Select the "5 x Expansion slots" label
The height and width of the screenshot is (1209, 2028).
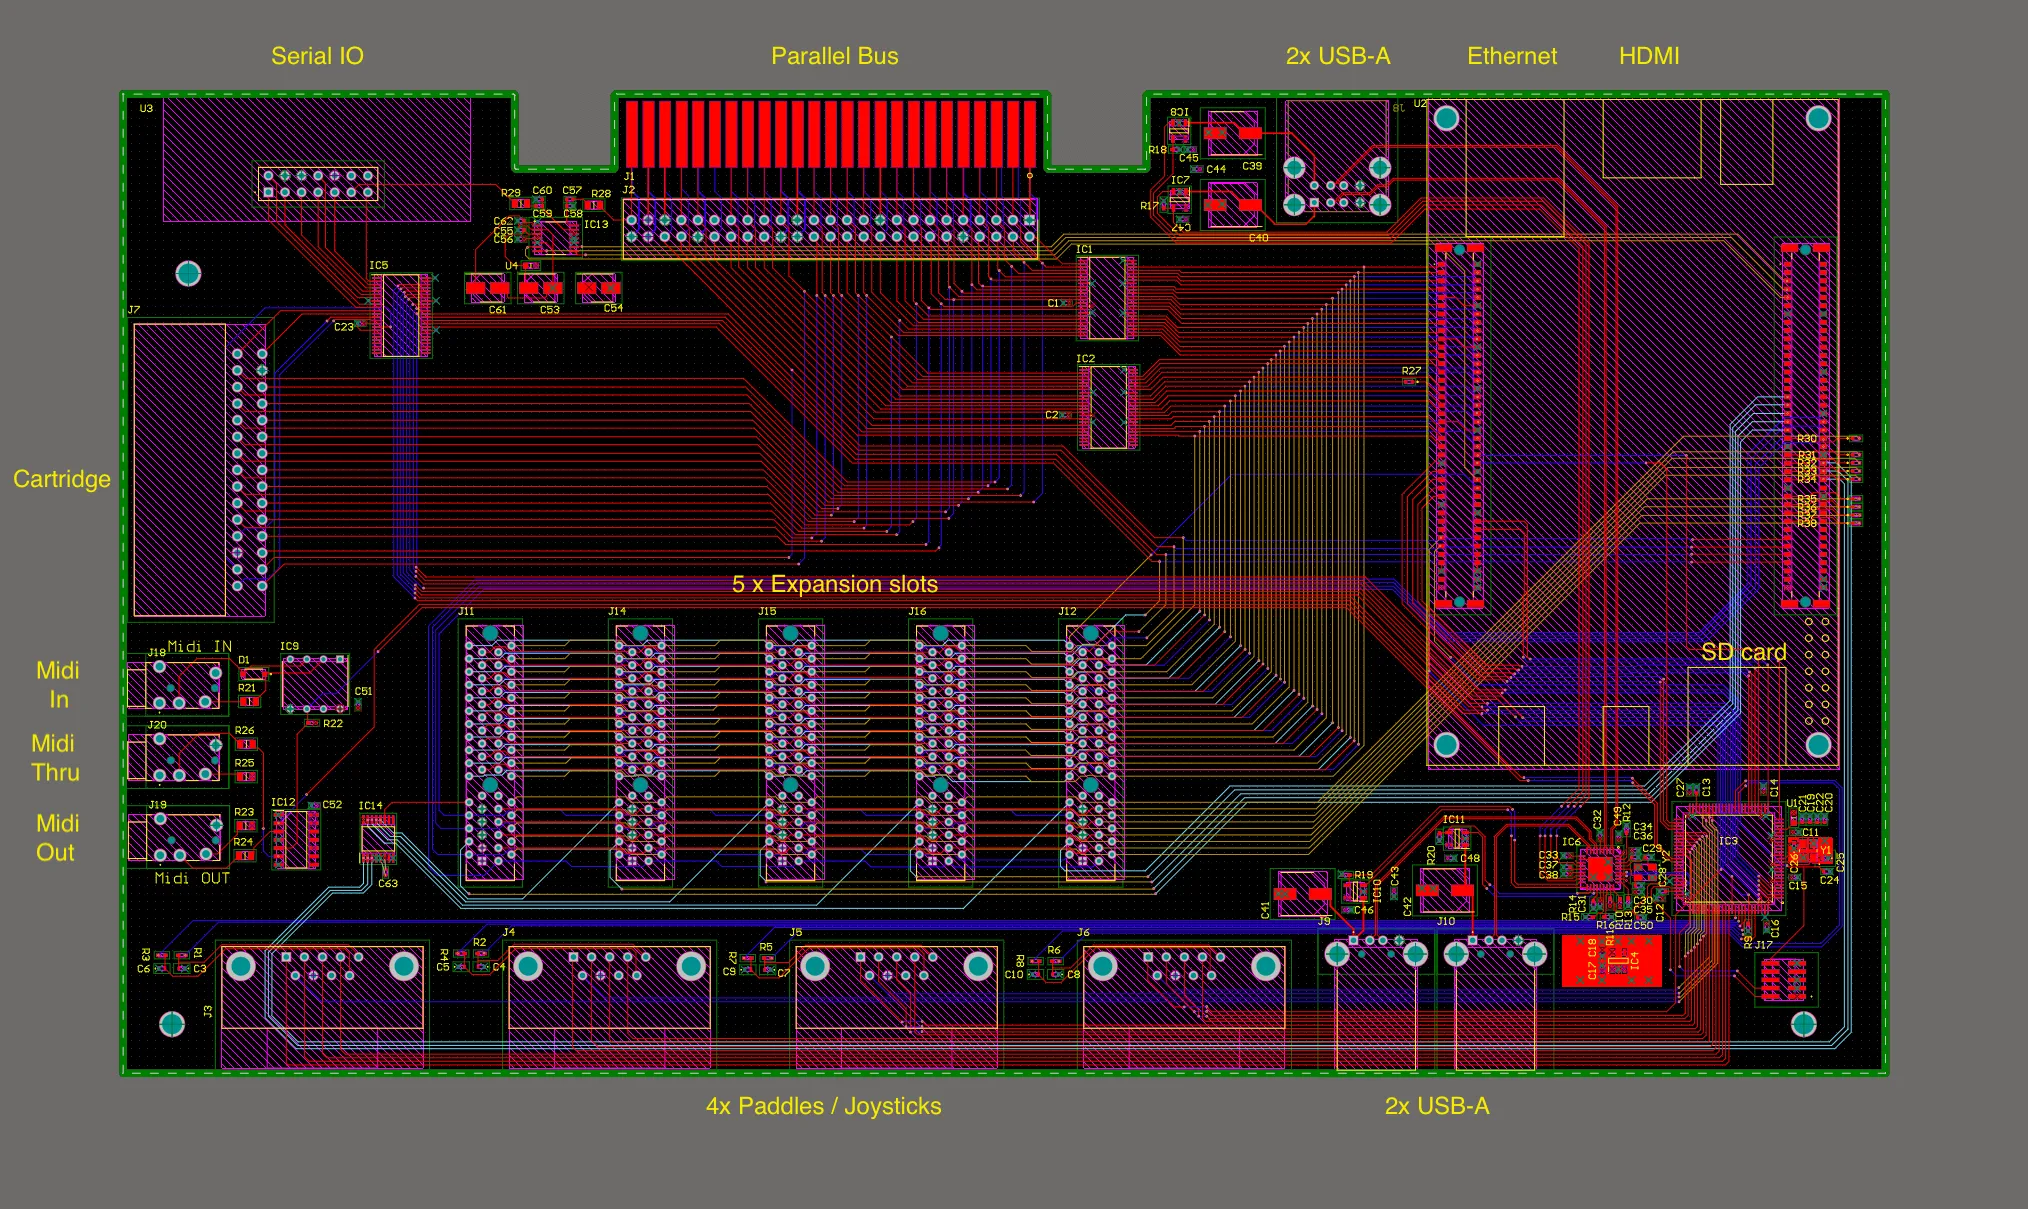pyautogui.click(x=835, y=584)
